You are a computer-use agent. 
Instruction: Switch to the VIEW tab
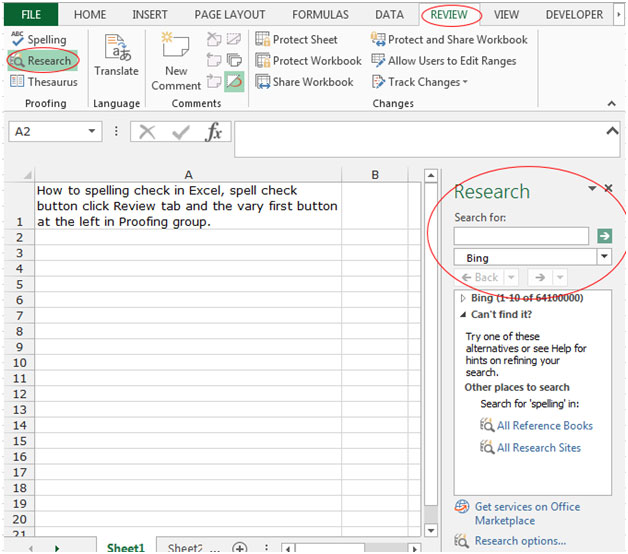[x=506, y=15]
